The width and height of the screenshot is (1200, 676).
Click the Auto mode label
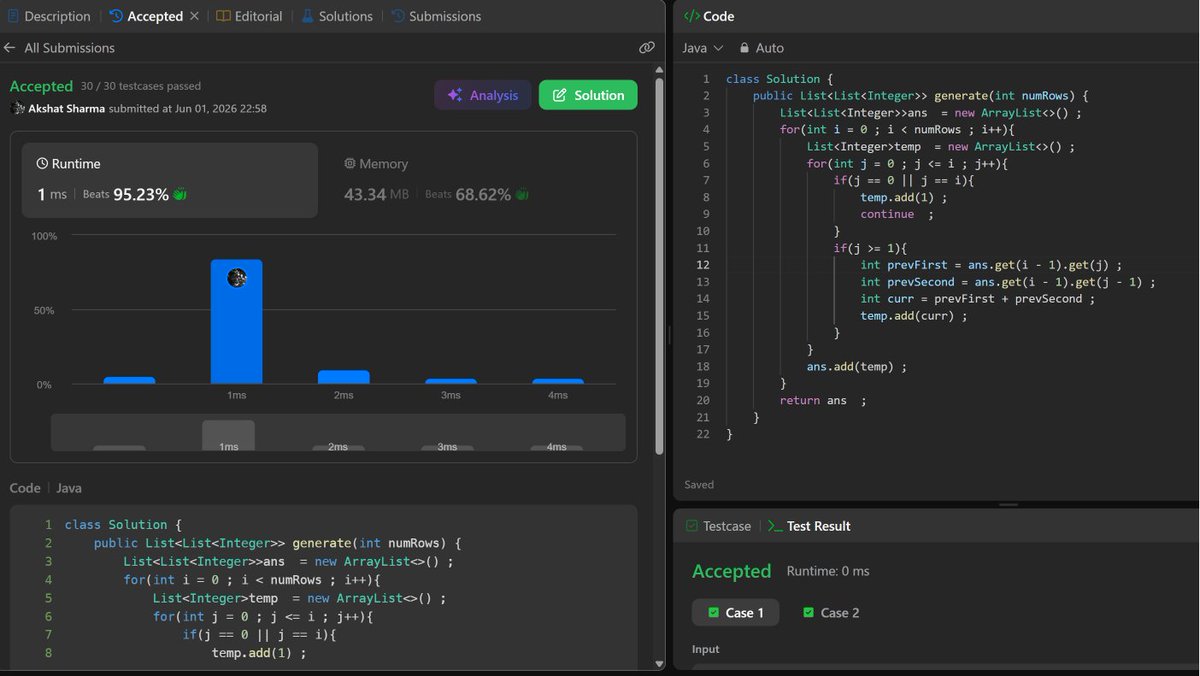[x=770, y=48]
